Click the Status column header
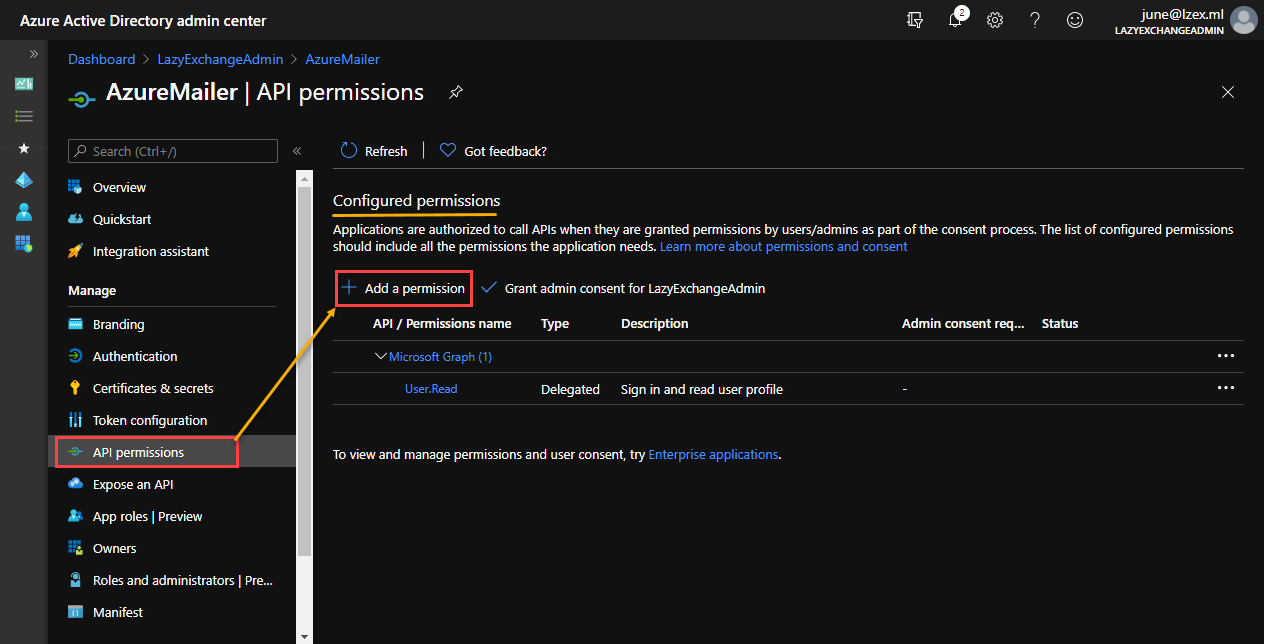The image size is (1264, 644). click(x=1060, y=323)
